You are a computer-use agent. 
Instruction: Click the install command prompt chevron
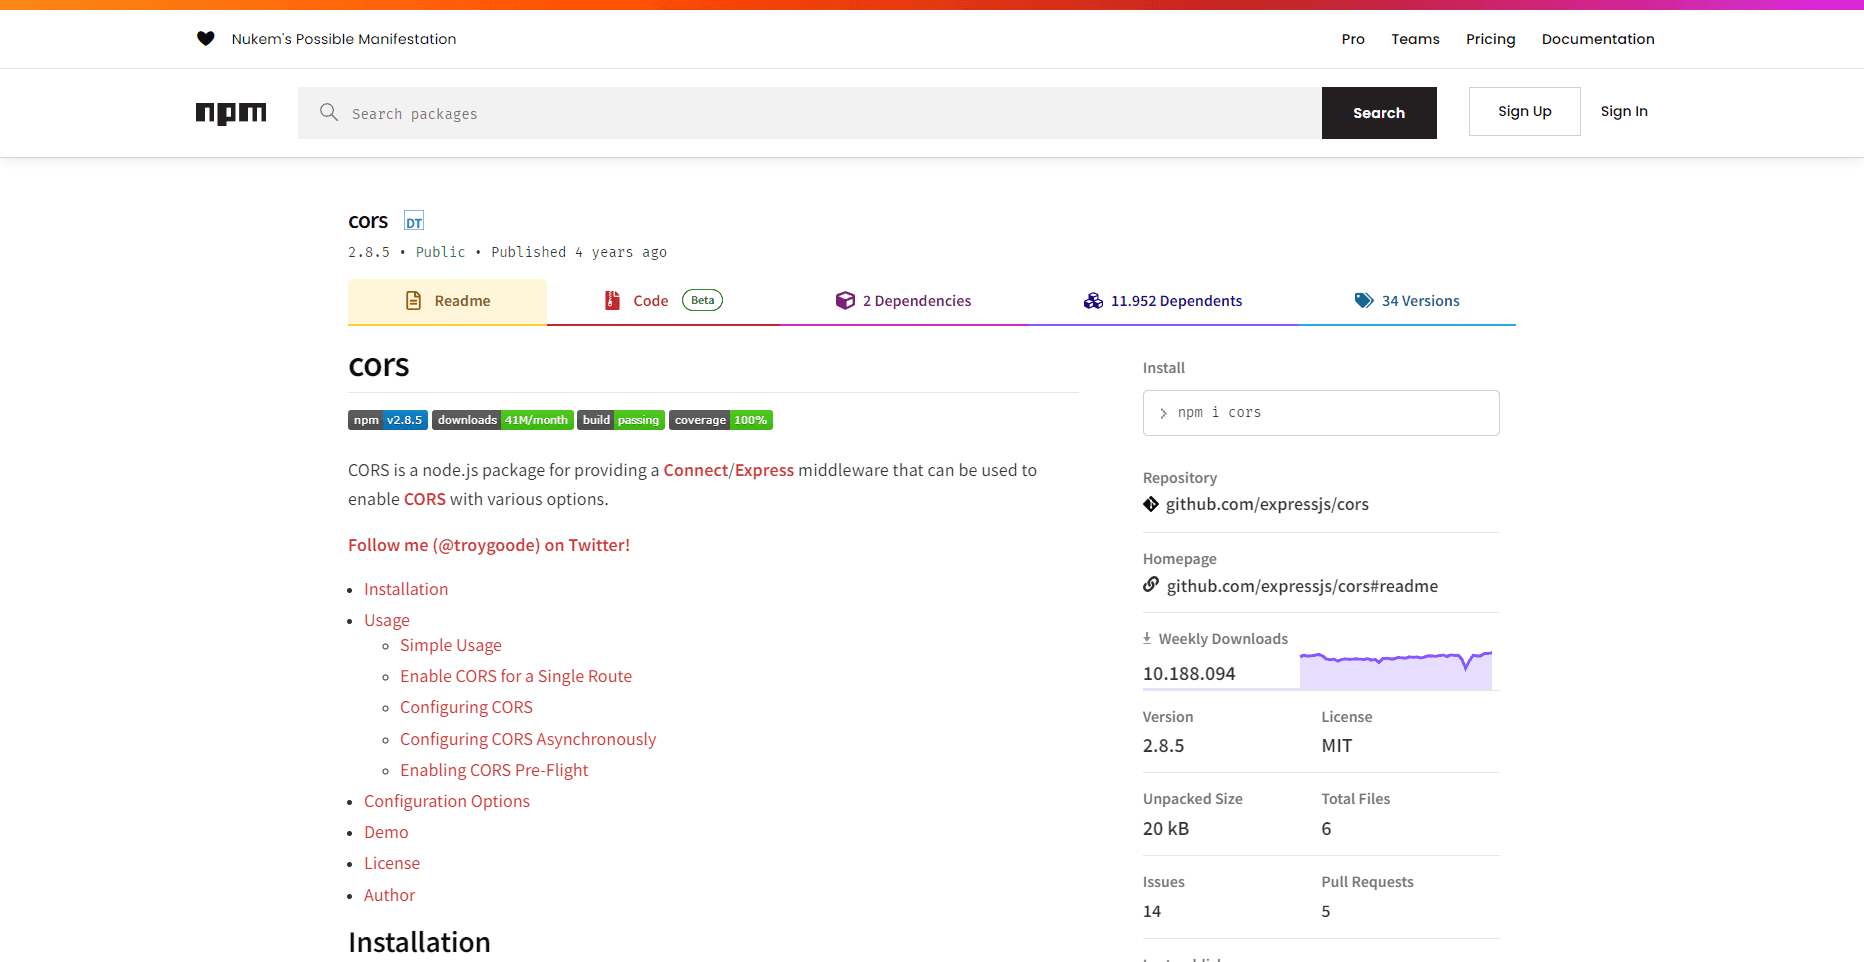1163,413
